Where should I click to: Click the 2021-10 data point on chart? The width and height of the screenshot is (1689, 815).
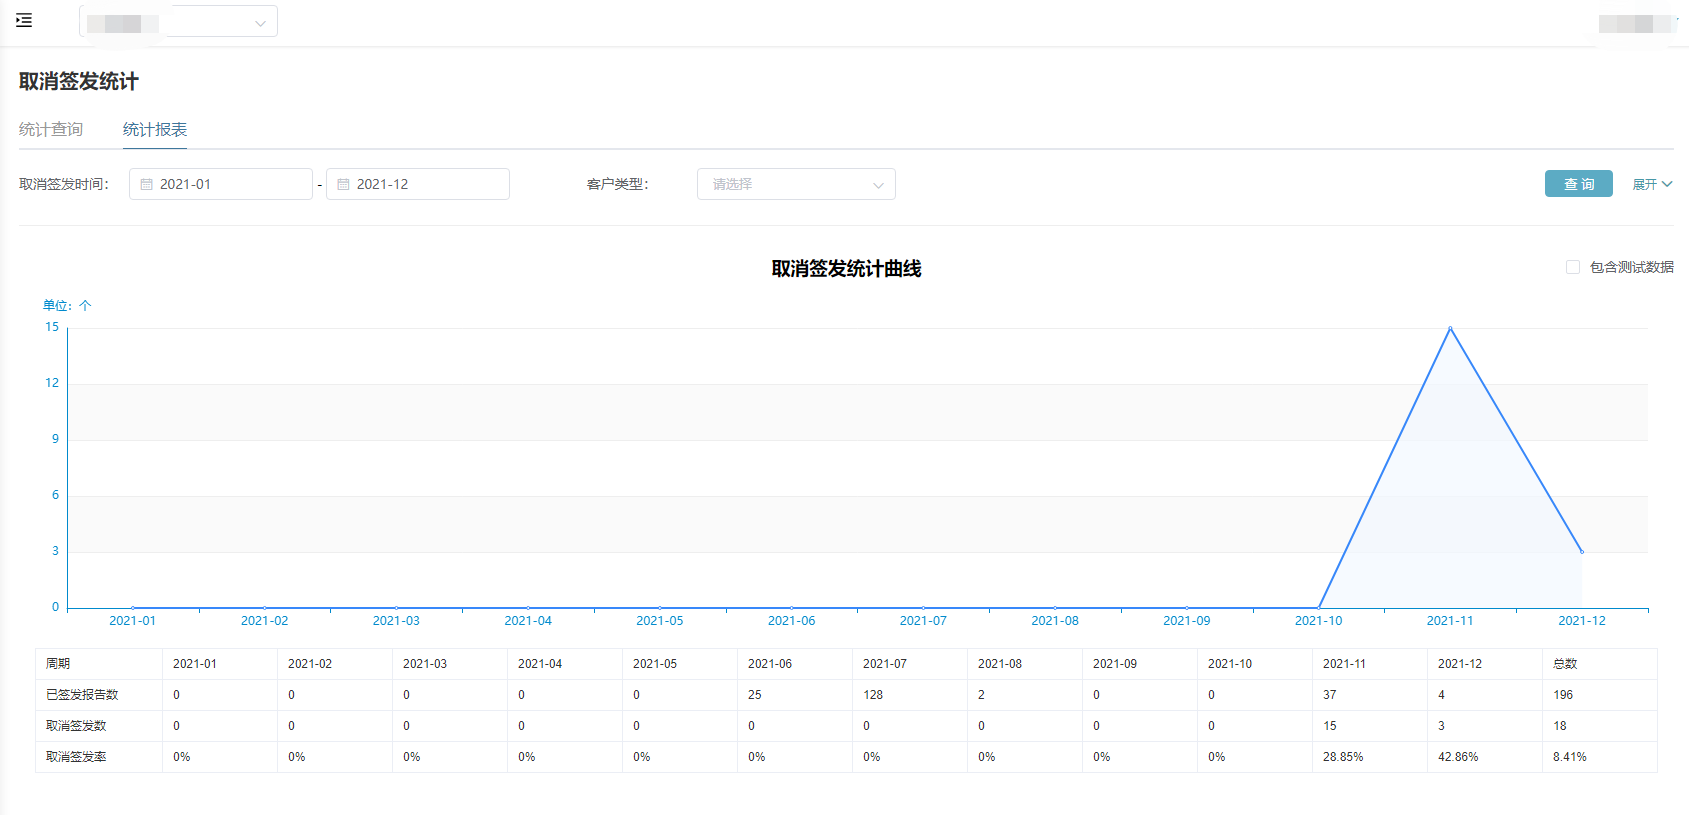point(1319,607)
